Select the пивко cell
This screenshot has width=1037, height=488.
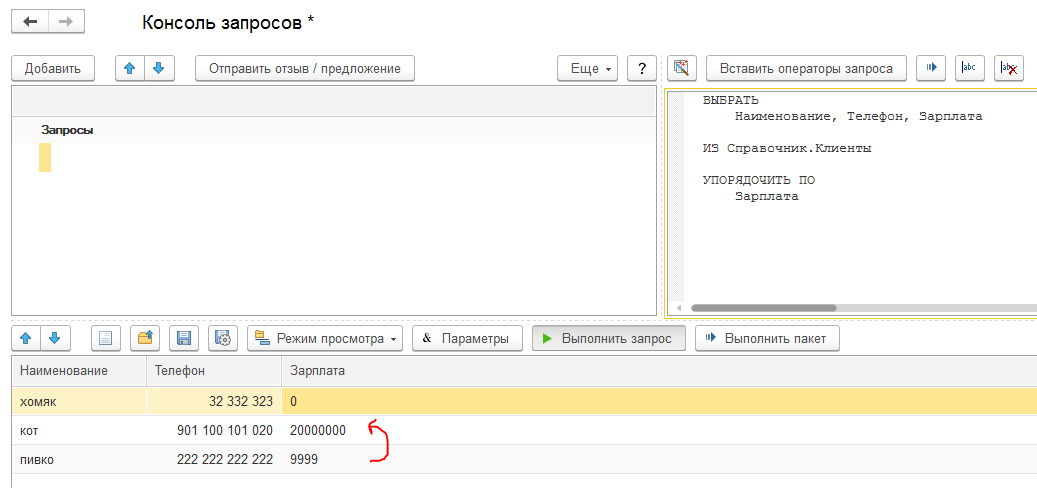79,460
